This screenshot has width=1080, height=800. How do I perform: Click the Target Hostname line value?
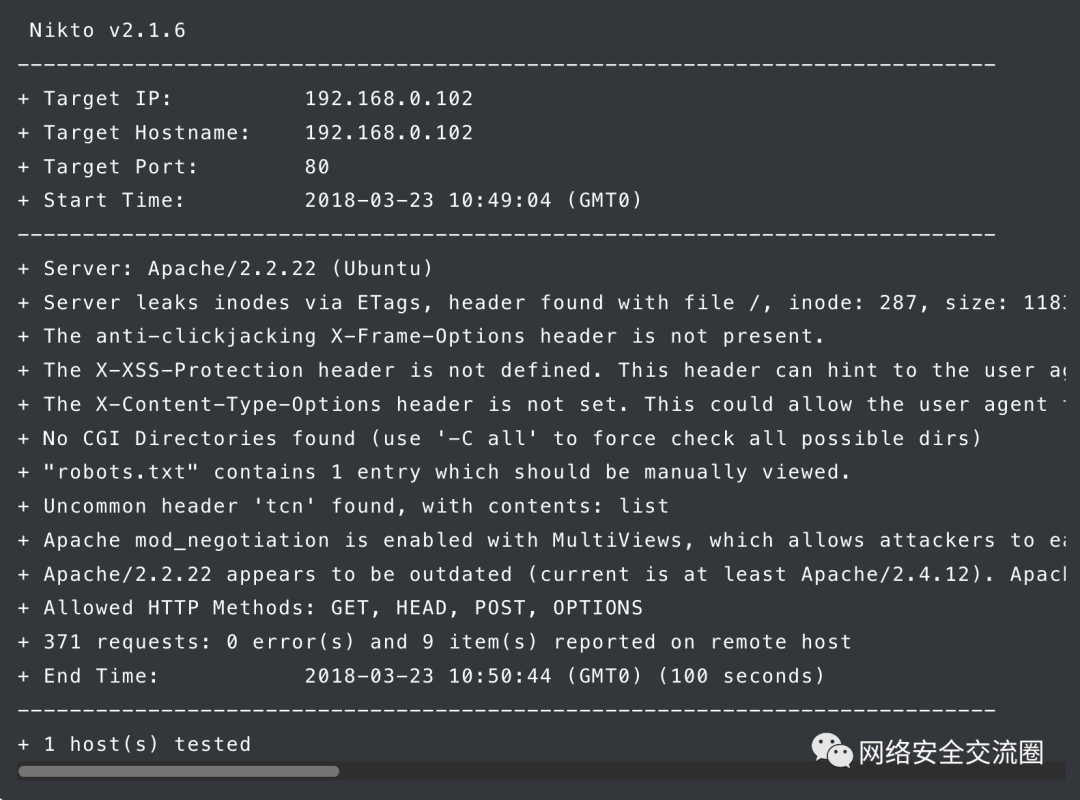(389, 132)
